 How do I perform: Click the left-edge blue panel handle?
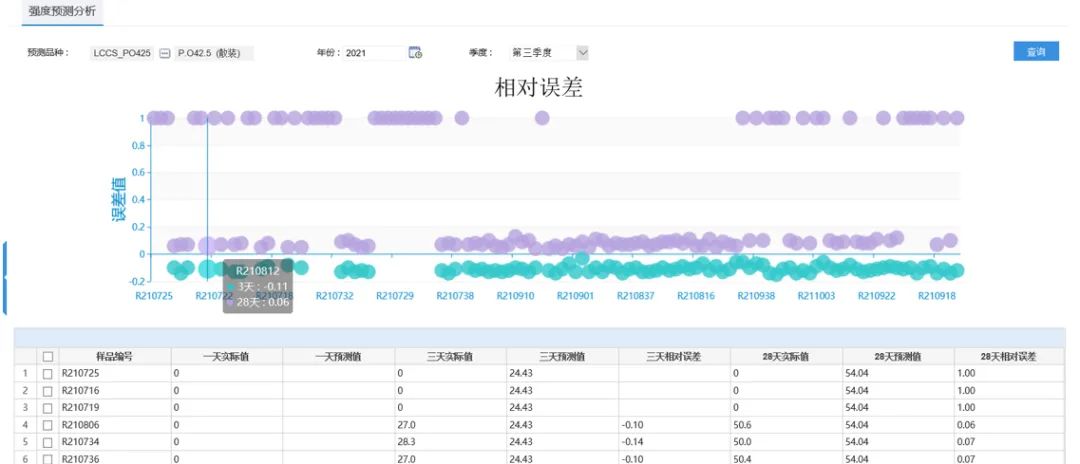point(4,277)
